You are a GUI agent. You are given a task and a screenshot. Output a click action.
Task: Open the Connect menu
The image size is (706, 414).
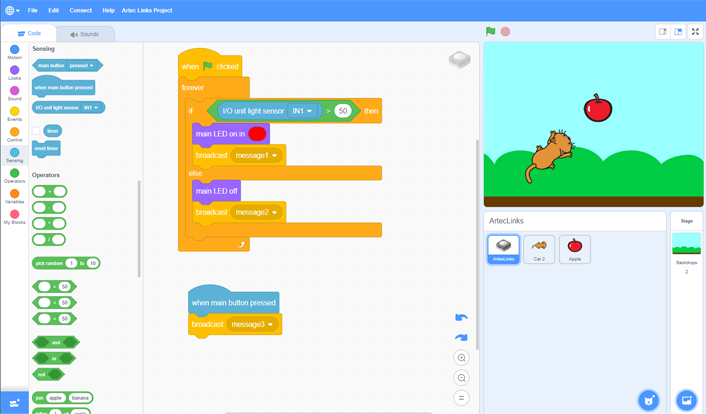pos(81,10)
